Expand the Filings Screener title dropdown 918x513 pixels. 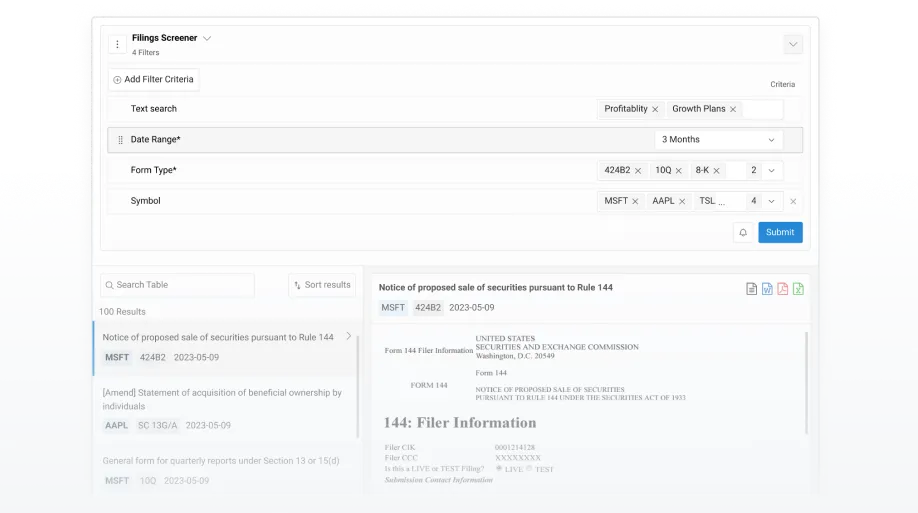pos(207,38)
